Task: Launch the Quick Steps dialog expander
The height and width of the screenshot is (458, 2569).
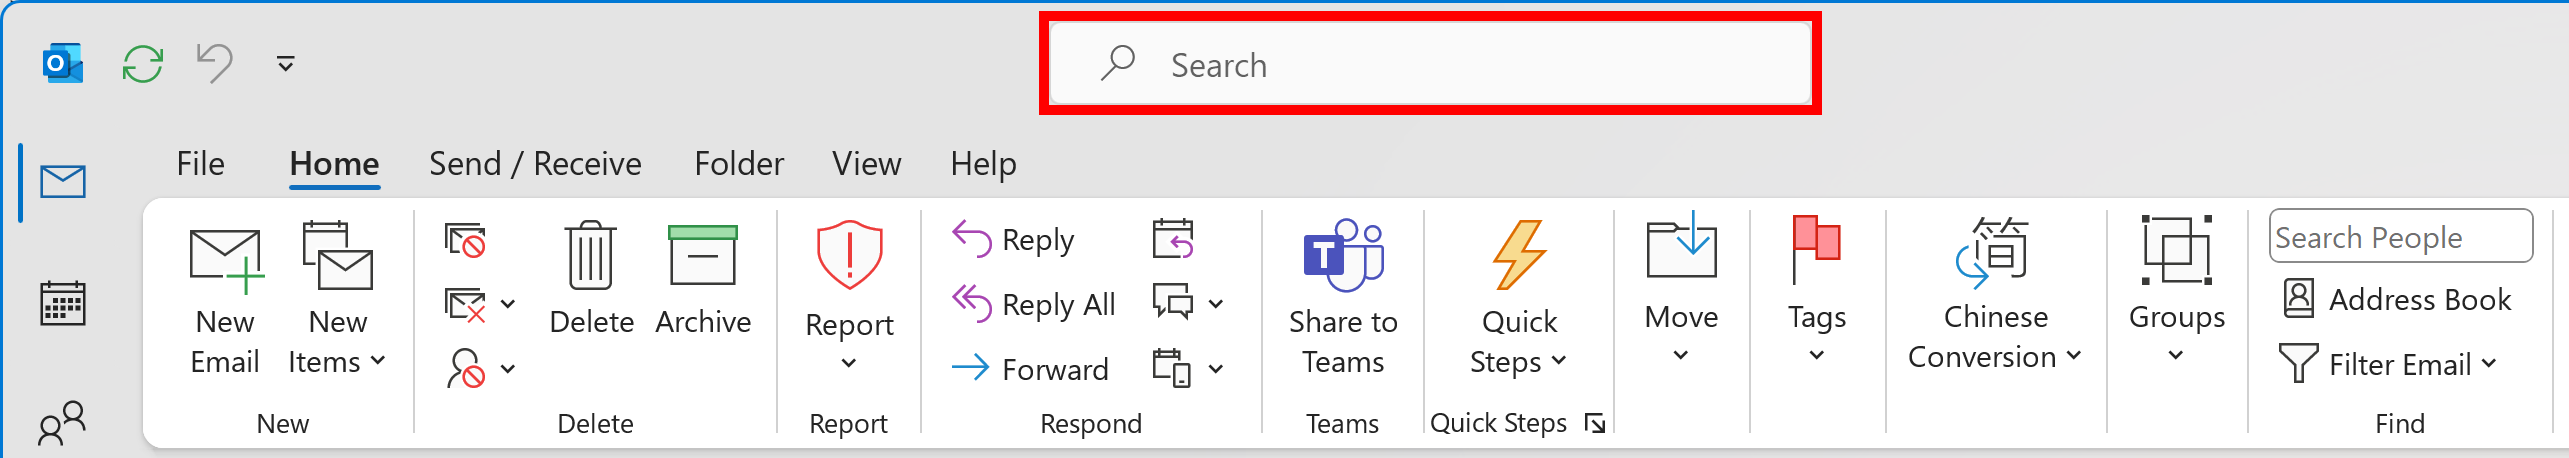Action: [1595, 424]
